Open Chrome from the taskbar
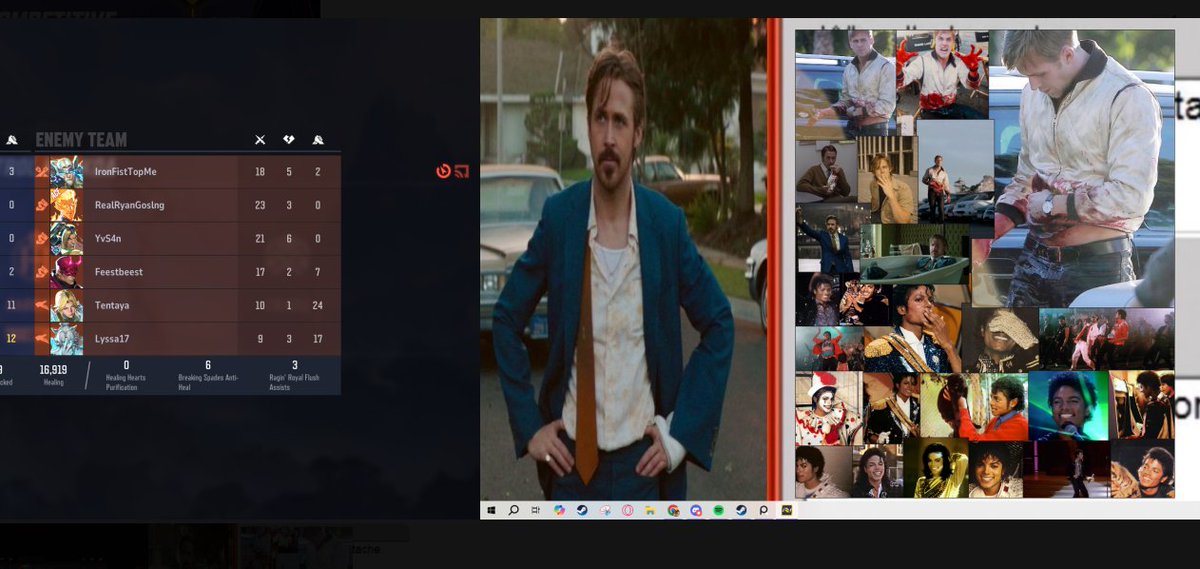This screenshot has height=569, width=1200. click(673, 510)
